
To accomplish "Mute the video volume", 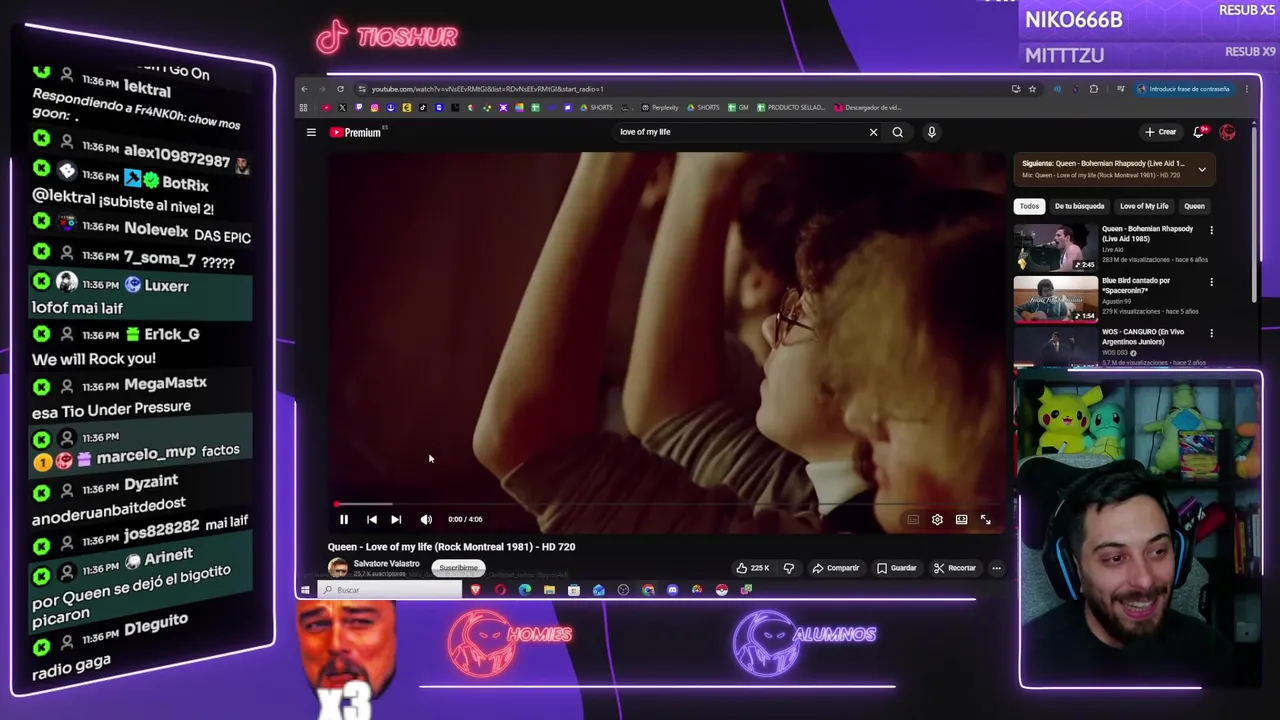I will [x=426, y=519].
